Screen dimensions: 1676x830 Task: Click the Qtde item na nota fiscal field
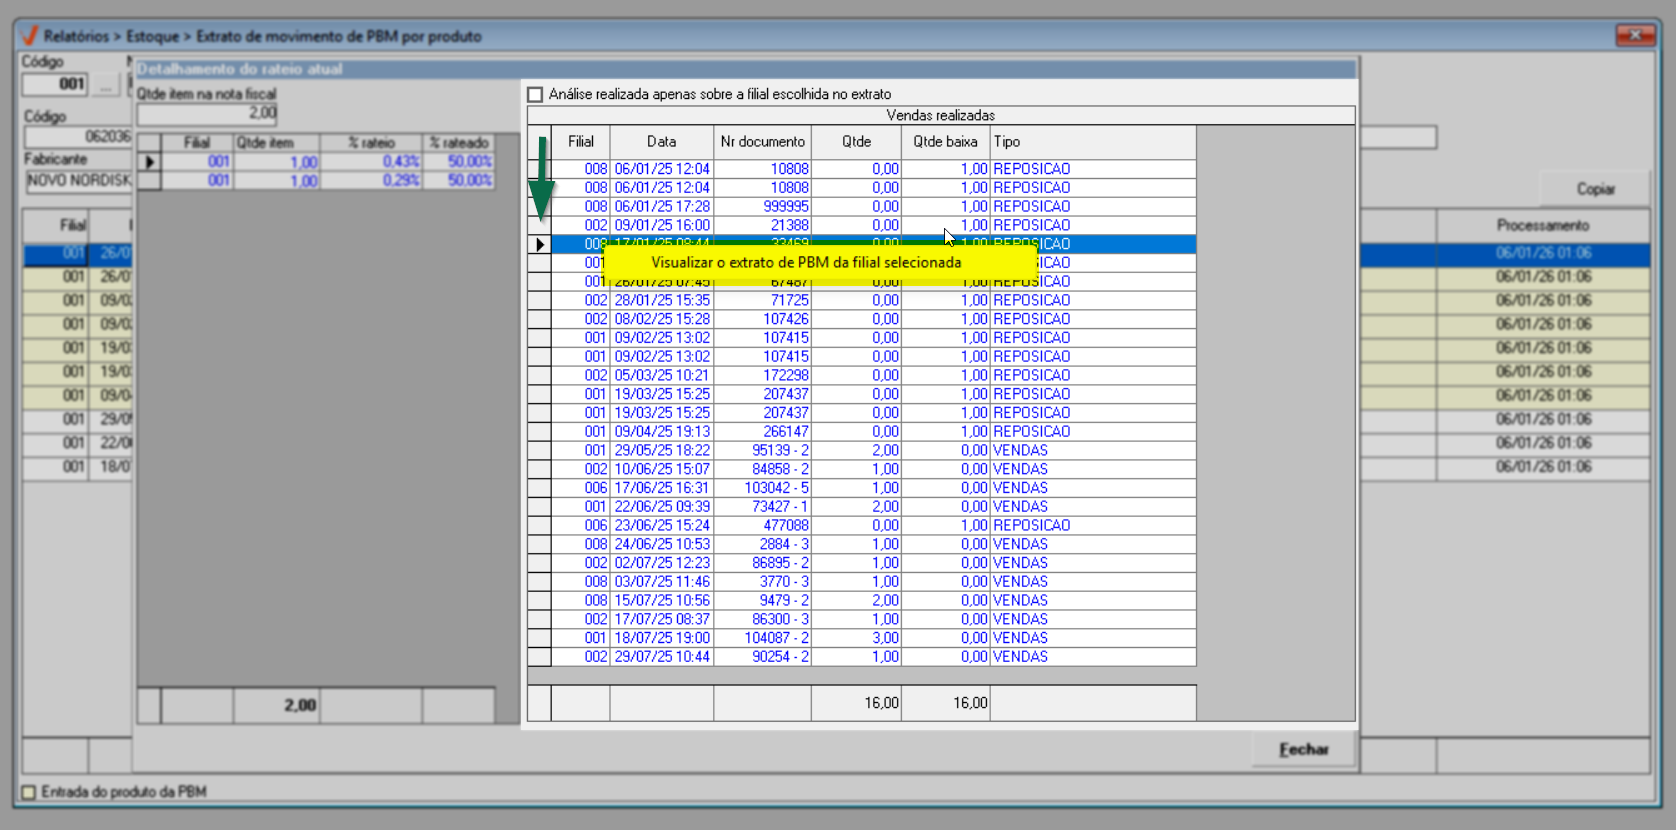[x=207, y=114]
